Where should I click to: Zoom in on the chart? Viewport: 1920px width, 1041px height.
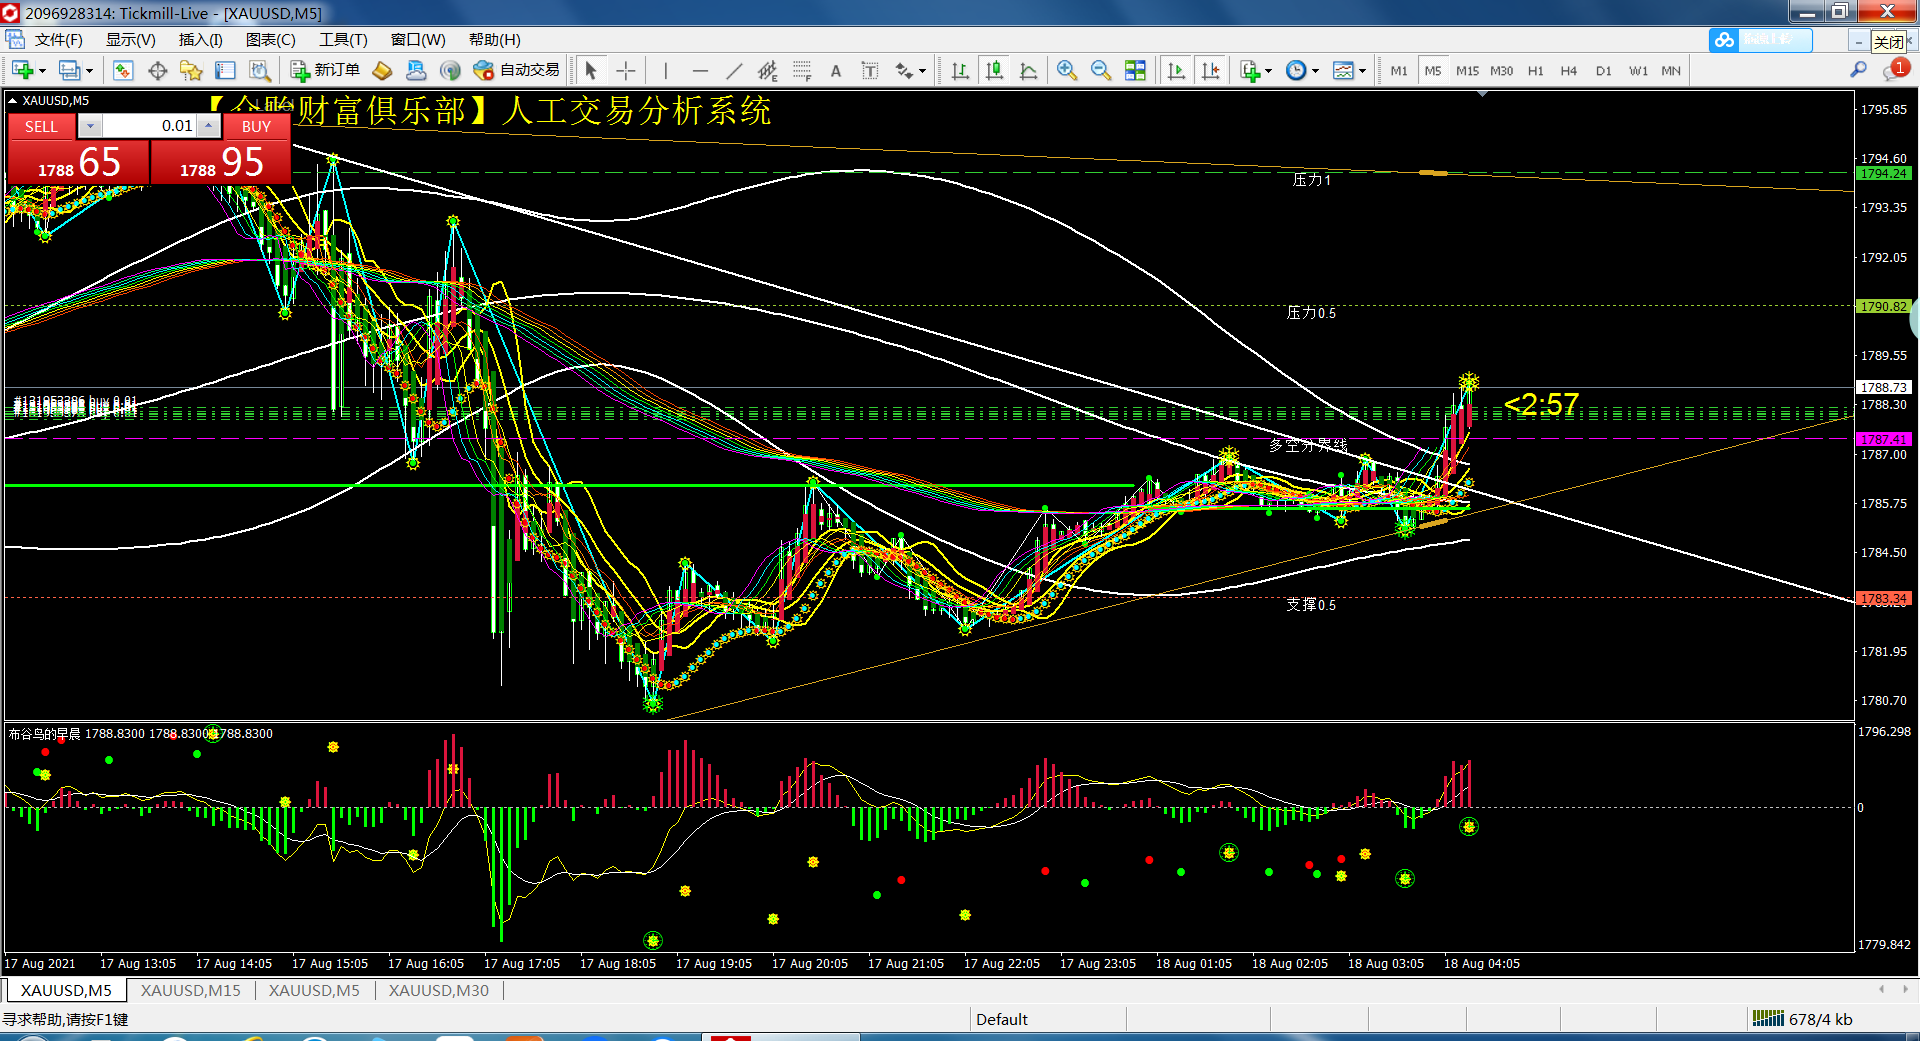1067,70
